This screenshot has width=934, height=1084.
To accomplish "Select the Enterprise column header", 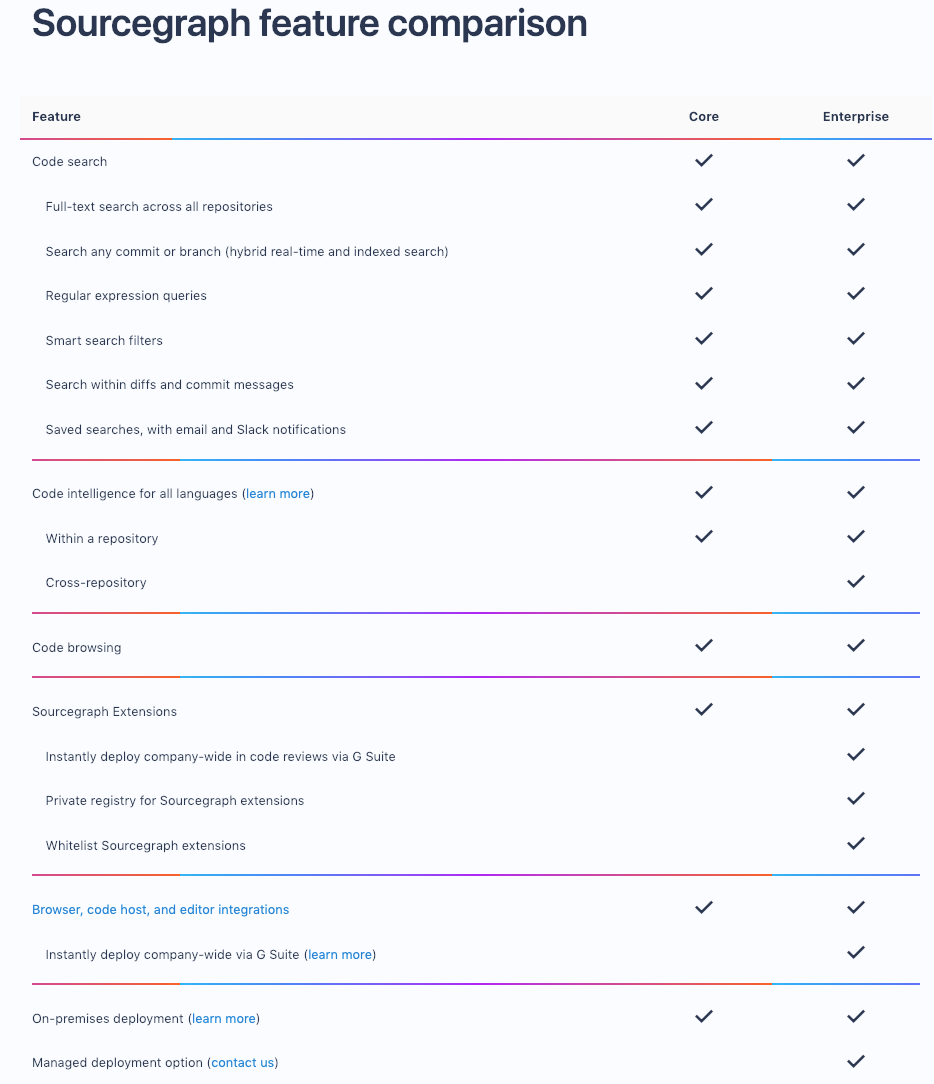I will coord(855,117).
